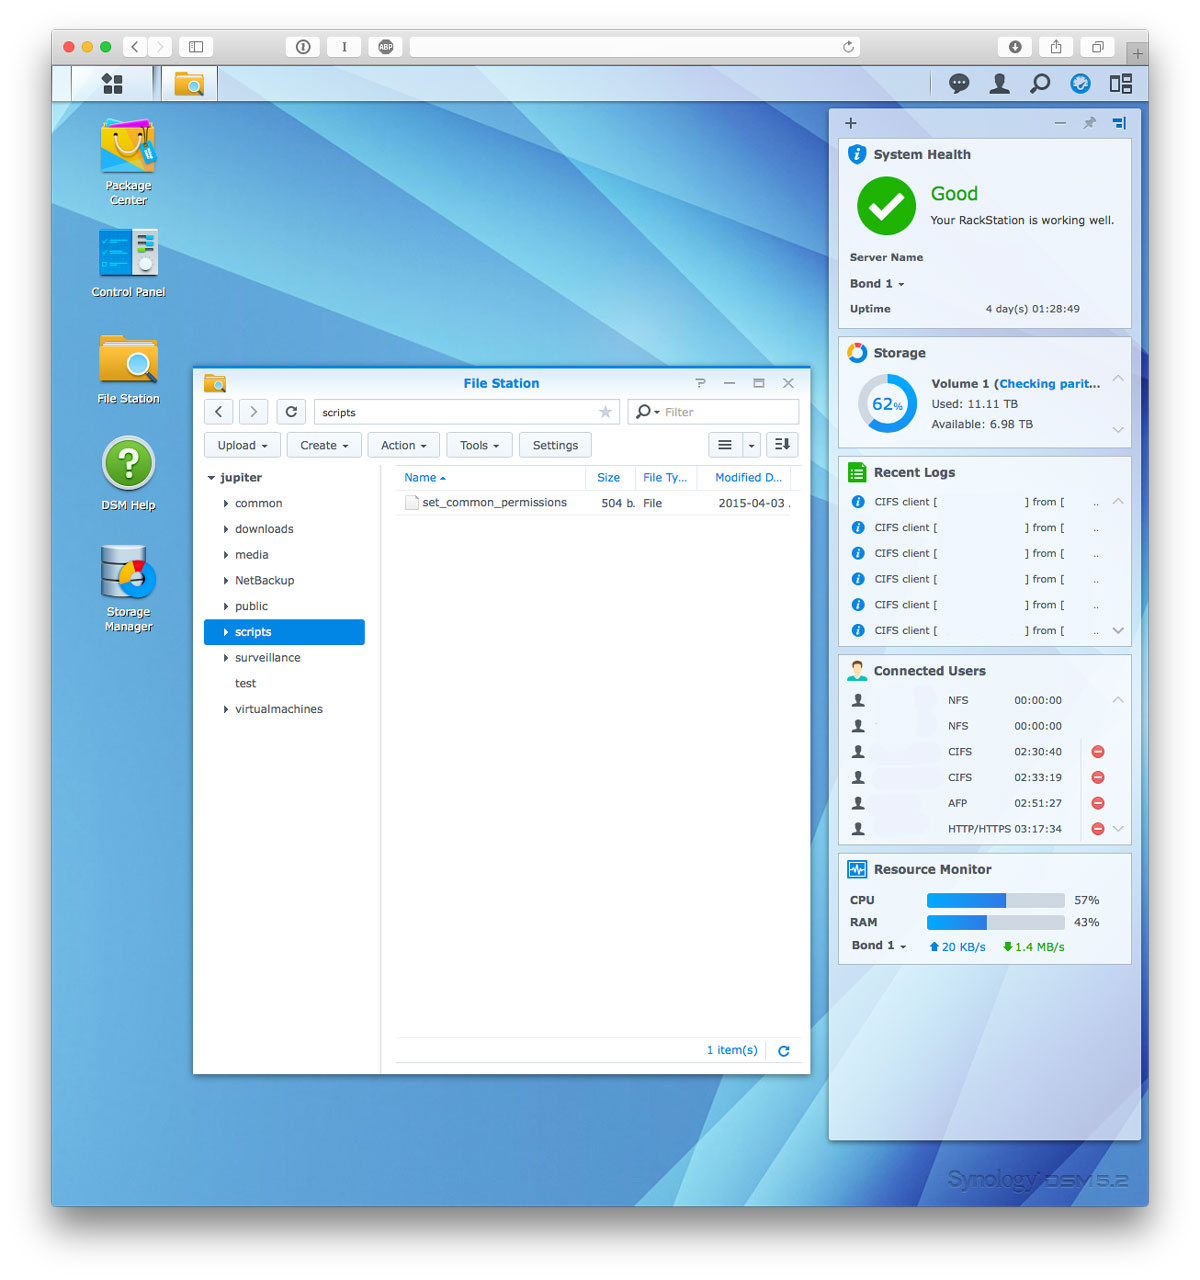Go back in File Station
Image resolution: width=1200 pixels, height=1280 pixels.
(x=219, y=412)
